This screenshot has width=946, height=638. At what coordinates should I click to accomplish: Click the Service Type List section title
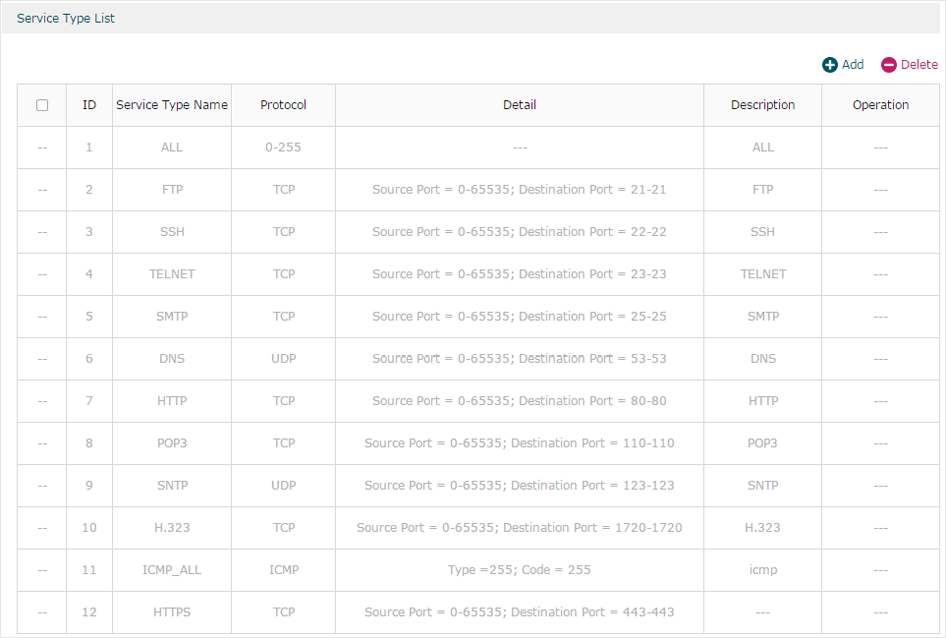pyautogui.click(x=66, y=19)
